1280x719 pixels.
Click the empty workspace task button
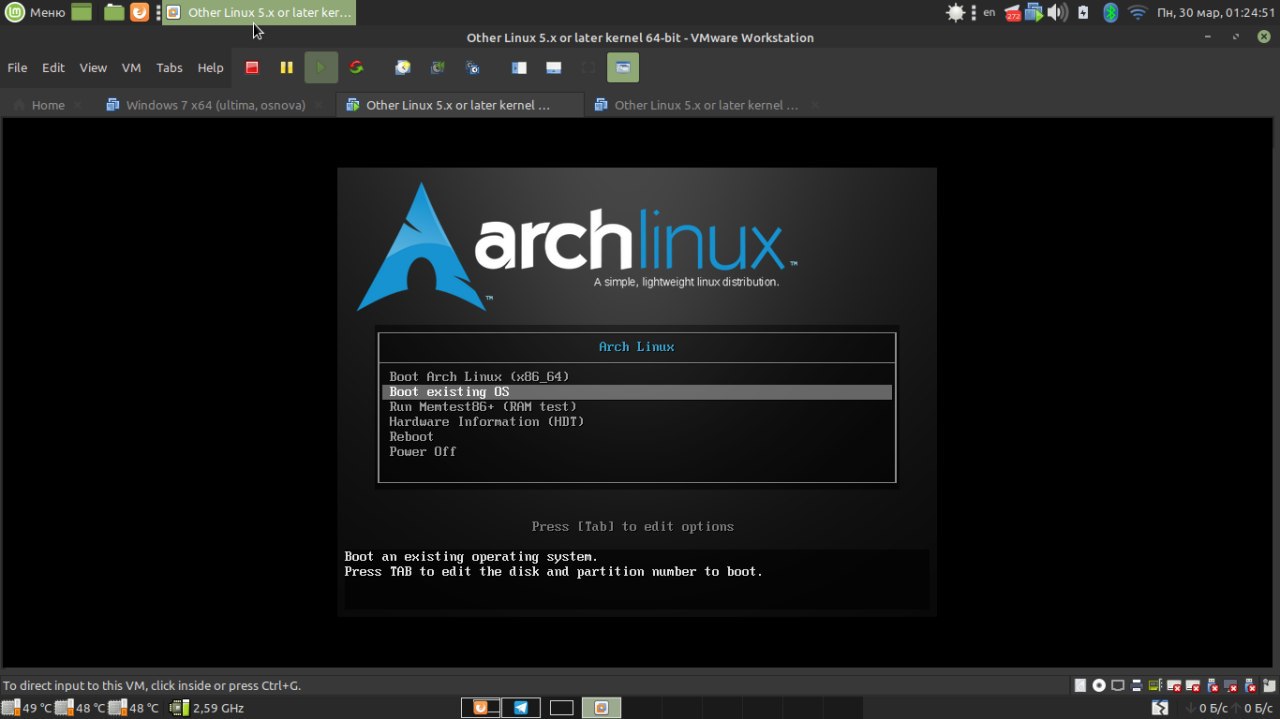click(x=561, y=708)
